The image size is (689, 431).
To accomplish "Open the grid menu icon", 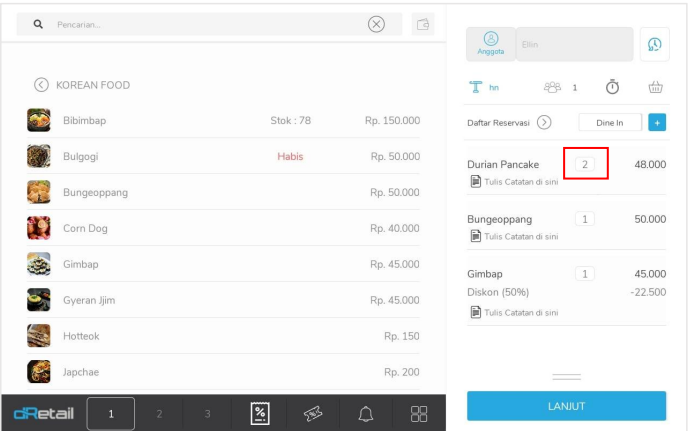I will tap(419, 413).
